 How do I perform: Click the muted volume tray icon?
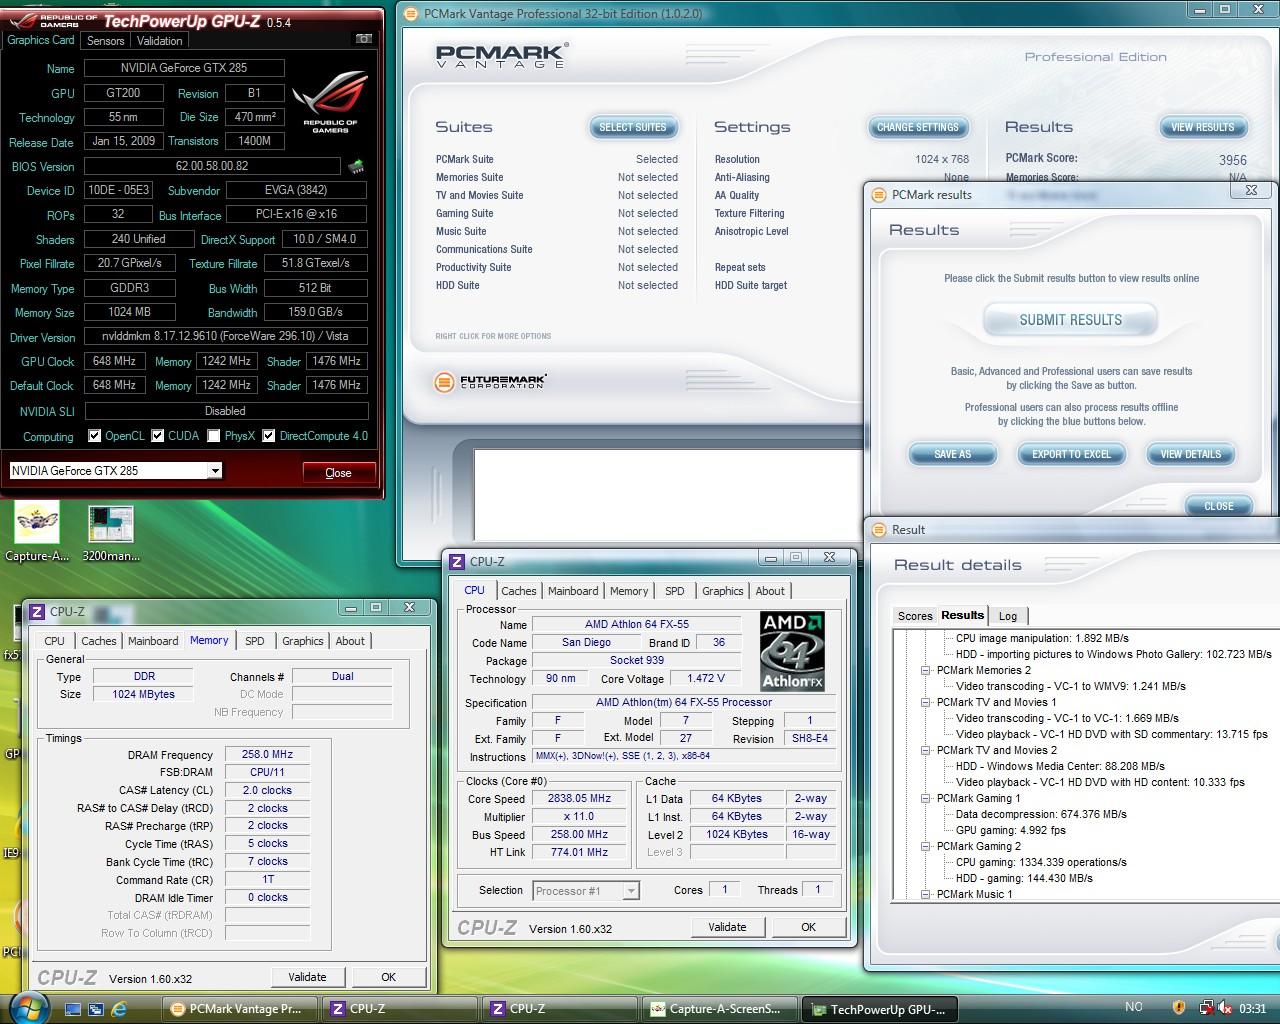pyautogui.click(x=1225, y=1008)
